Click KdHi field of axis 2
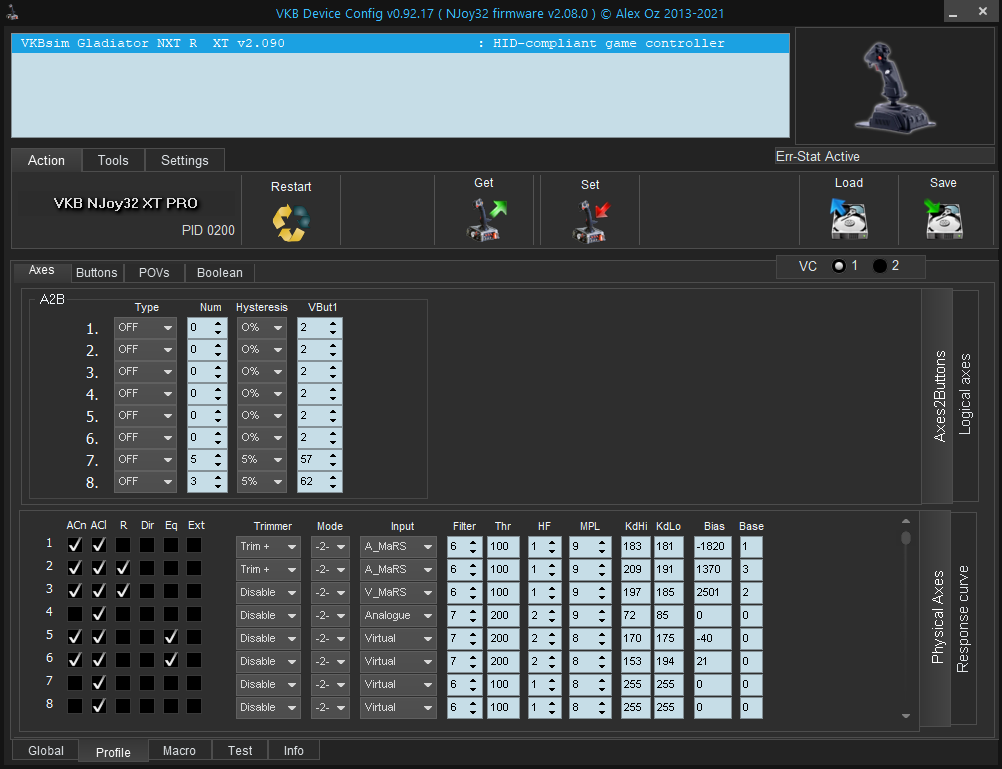Screen dimensions: 1002x769 pyautogui.click(x=635, y=570)
